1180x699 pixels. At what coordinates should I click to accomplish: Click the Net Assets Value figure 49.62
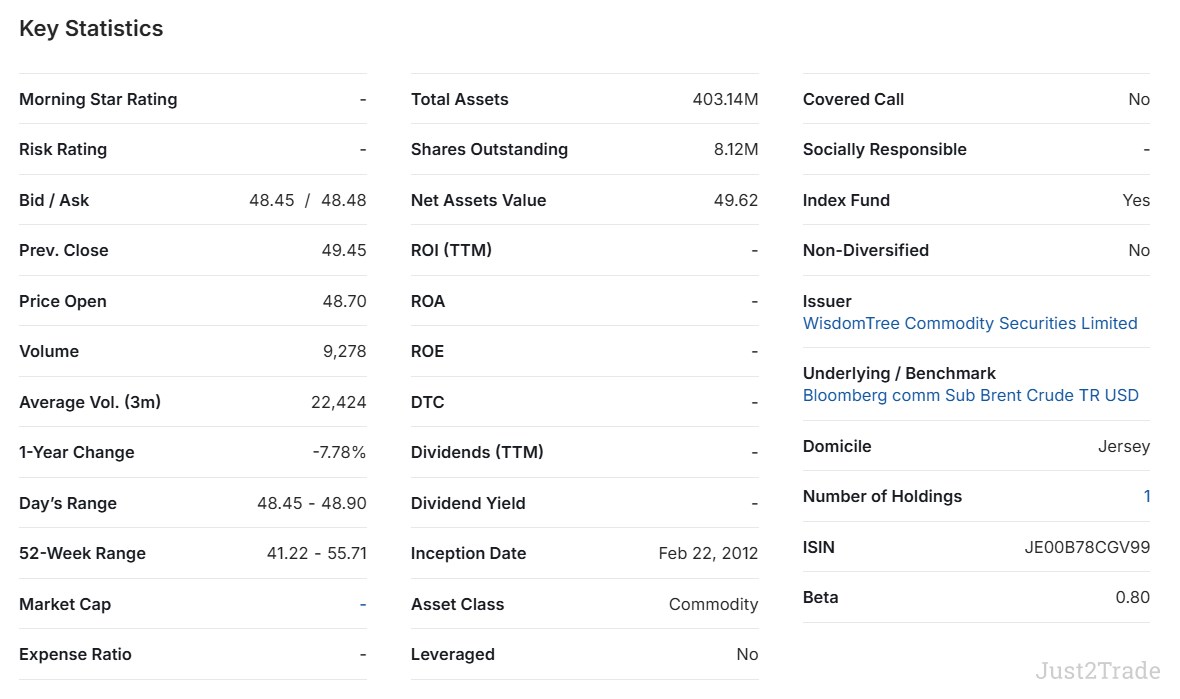click(x=735, y=200)
